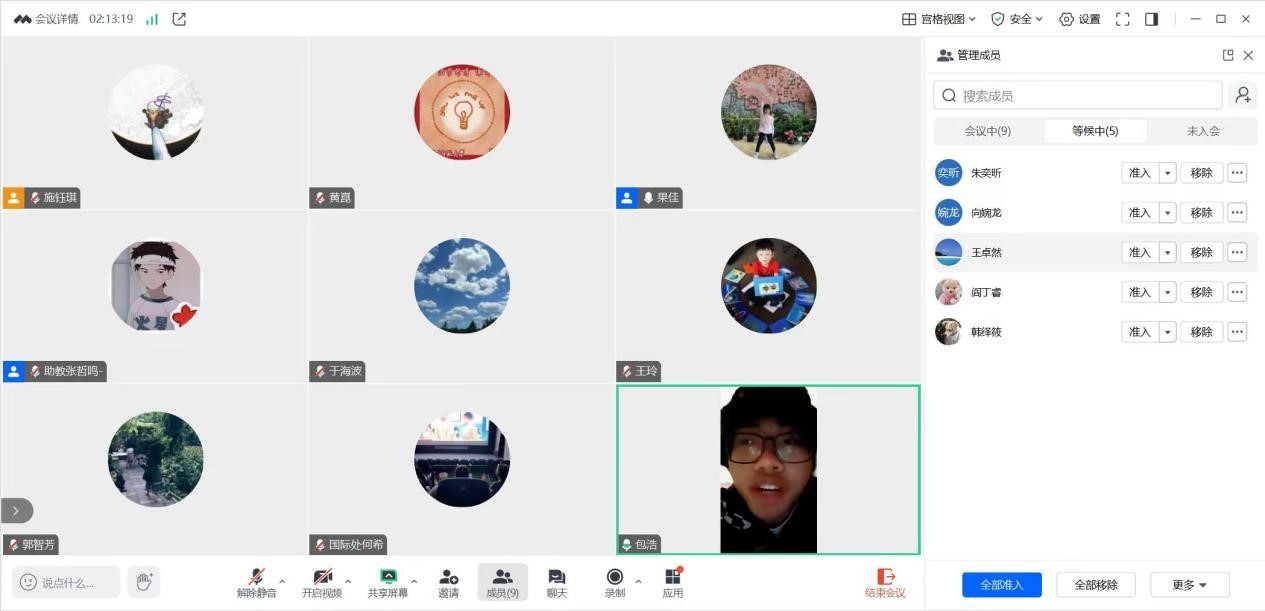Viewport: 1265px width, 611px height.
Task: Click the share screen icon
Action: coord(388,577)
